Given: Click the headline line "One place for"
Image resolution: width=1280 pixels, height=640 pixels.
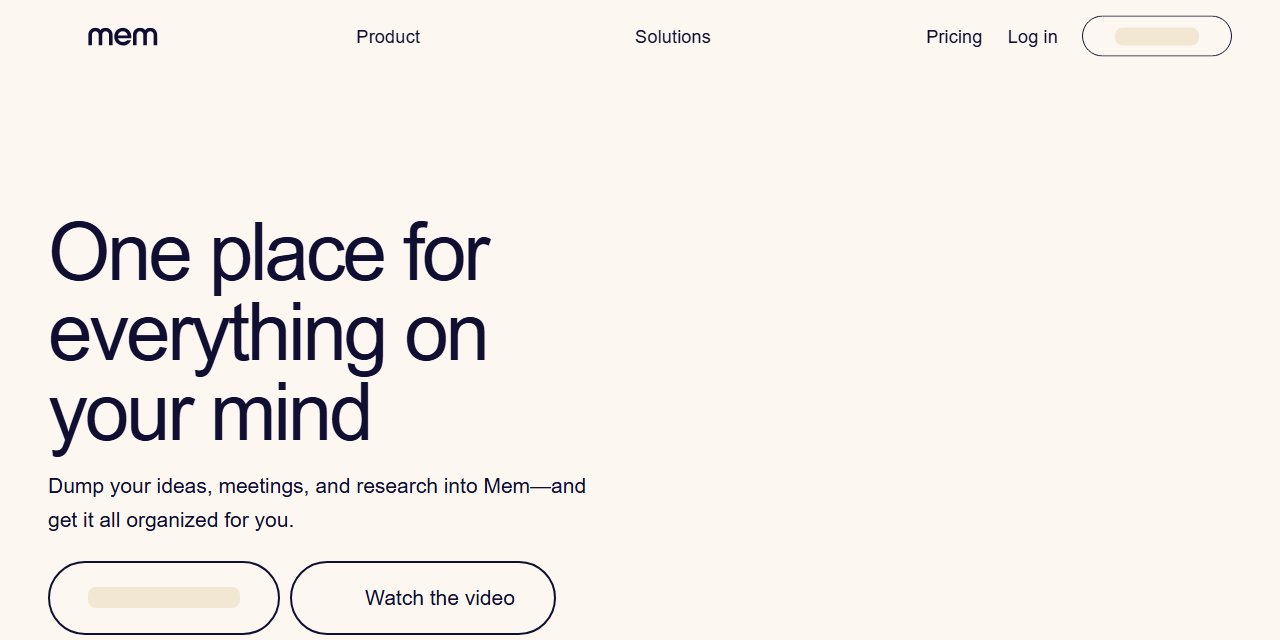Looking at the screenshot, I should 269,253.
